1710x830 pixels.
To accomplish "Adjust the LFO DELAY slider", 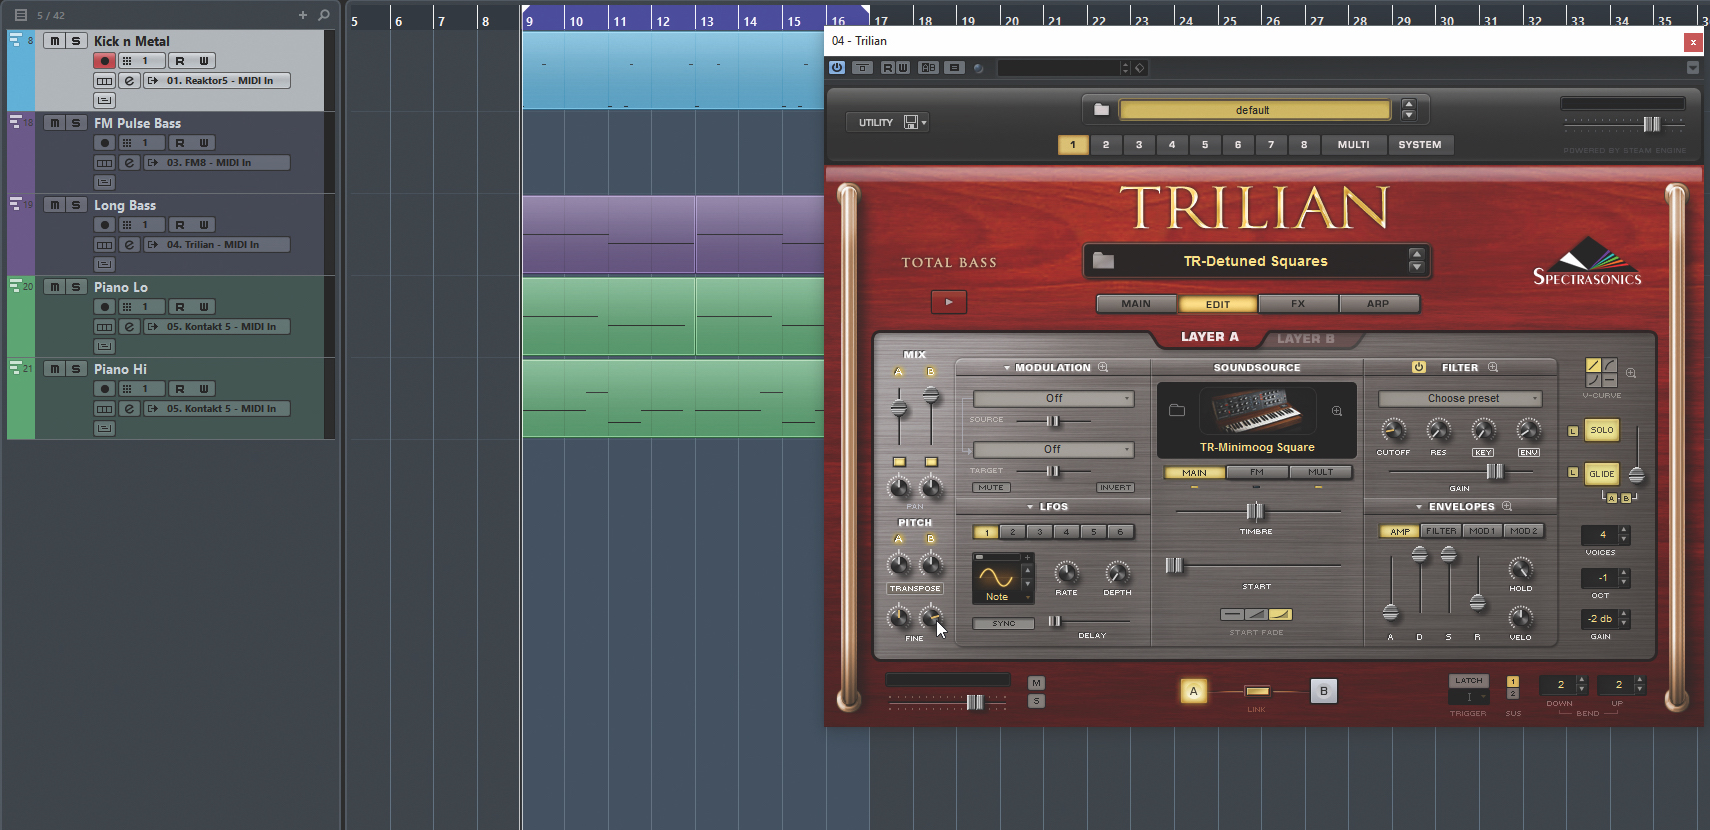I will (x=1054, y=621).
